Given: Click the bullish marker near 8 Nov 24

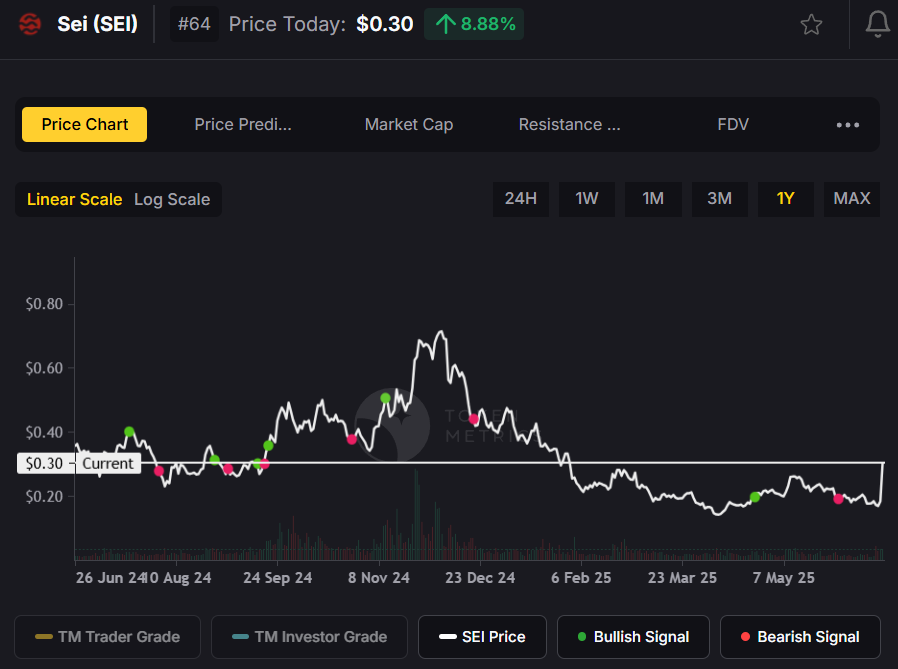Looking at the screenshot, I should (385, 398).
